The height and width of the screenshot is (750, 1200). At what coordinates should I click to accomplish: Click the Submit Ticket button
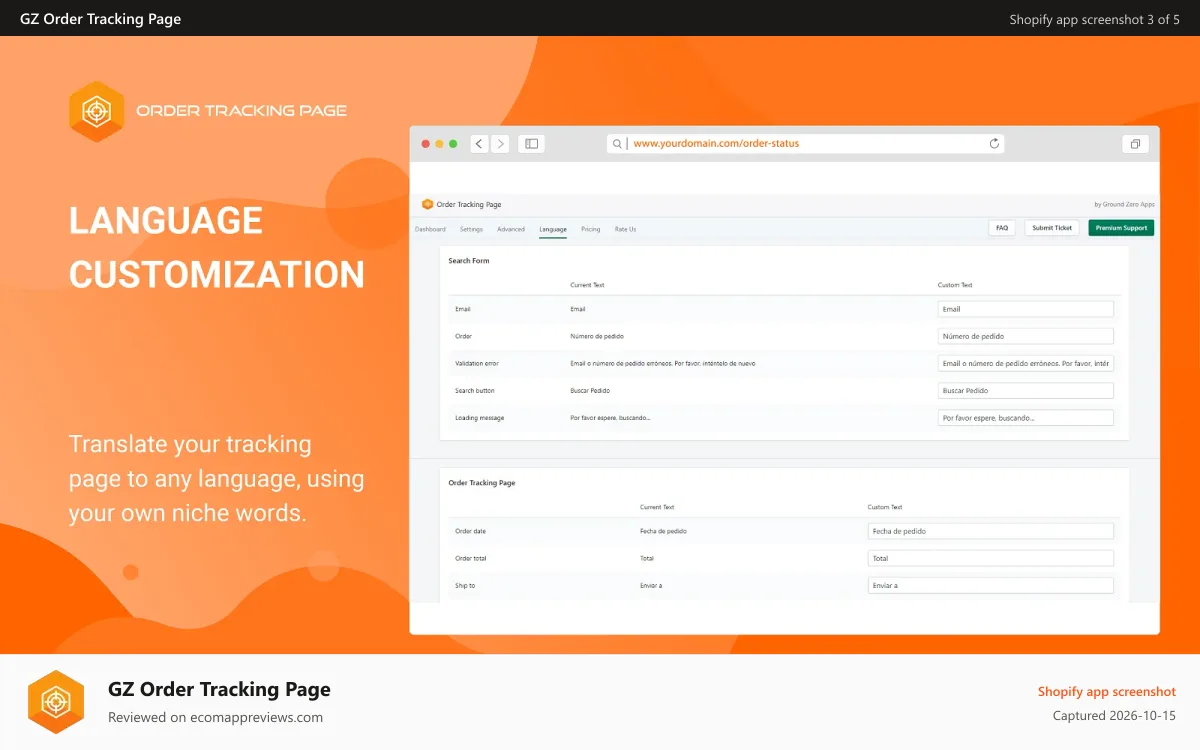click(x=1052, y=228)
